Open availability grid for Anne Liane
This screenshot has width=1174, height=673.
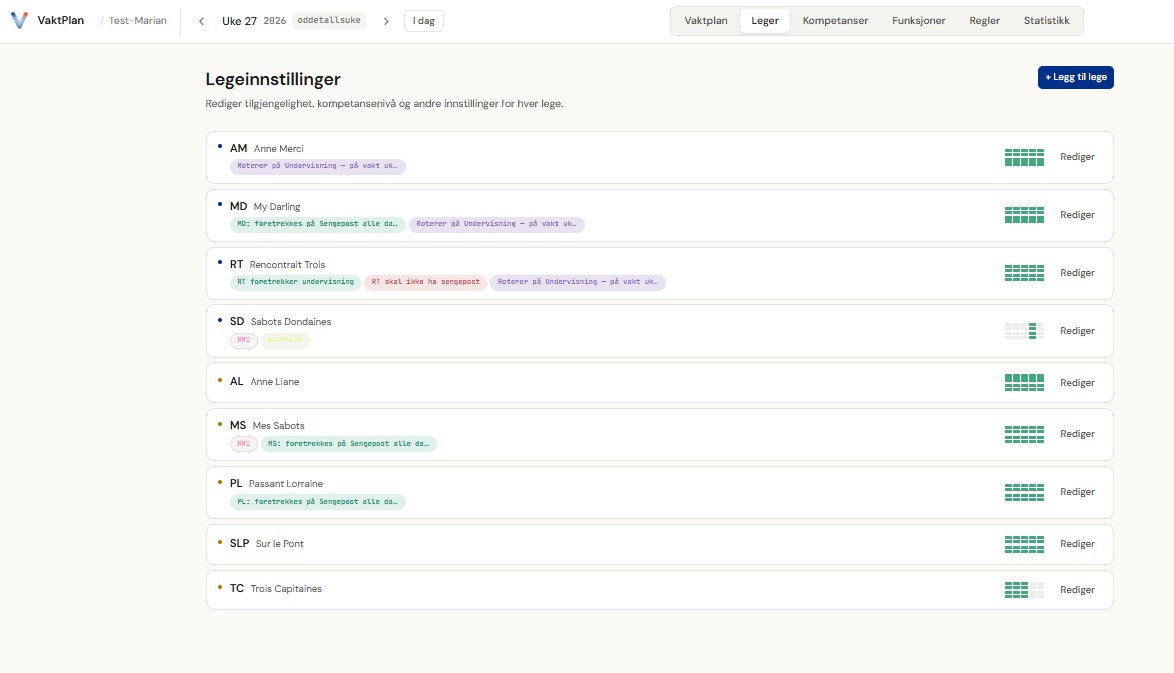tap(1024, 383)
